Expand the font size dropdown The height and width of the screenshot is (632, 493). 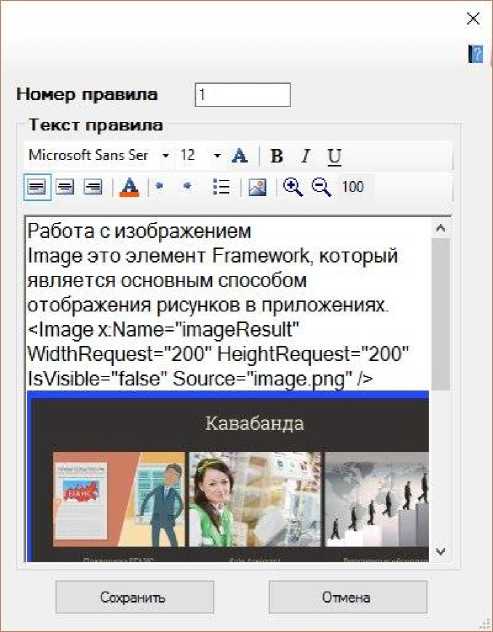pyautogui.click(x=217, y=156)
